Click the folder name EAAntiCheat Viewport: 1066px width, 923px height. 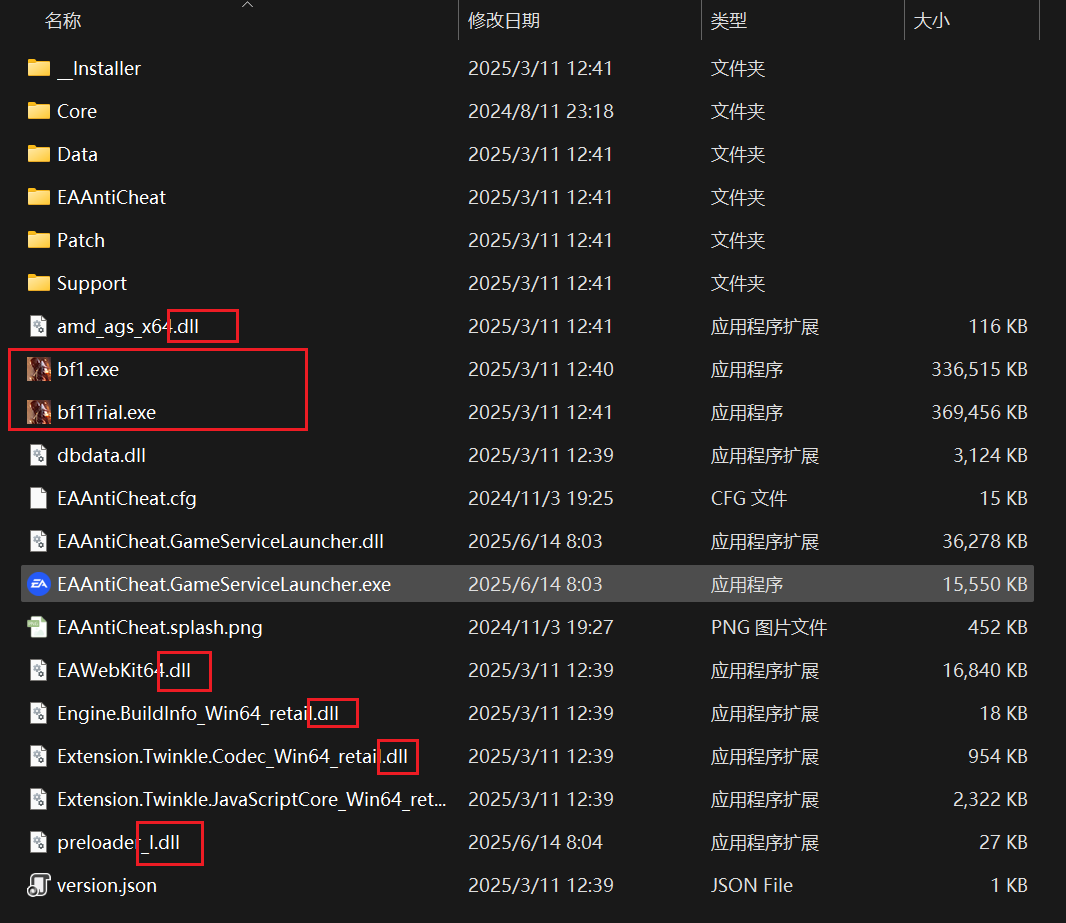coord(111,197)
